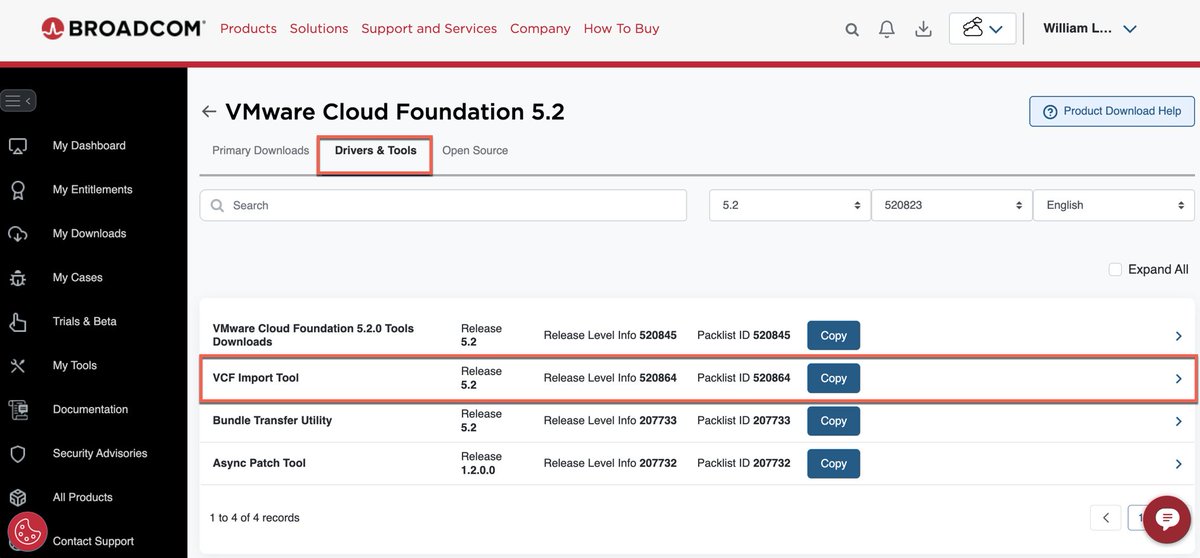Open Trials & Beta in sidebar

pos(84,322)
